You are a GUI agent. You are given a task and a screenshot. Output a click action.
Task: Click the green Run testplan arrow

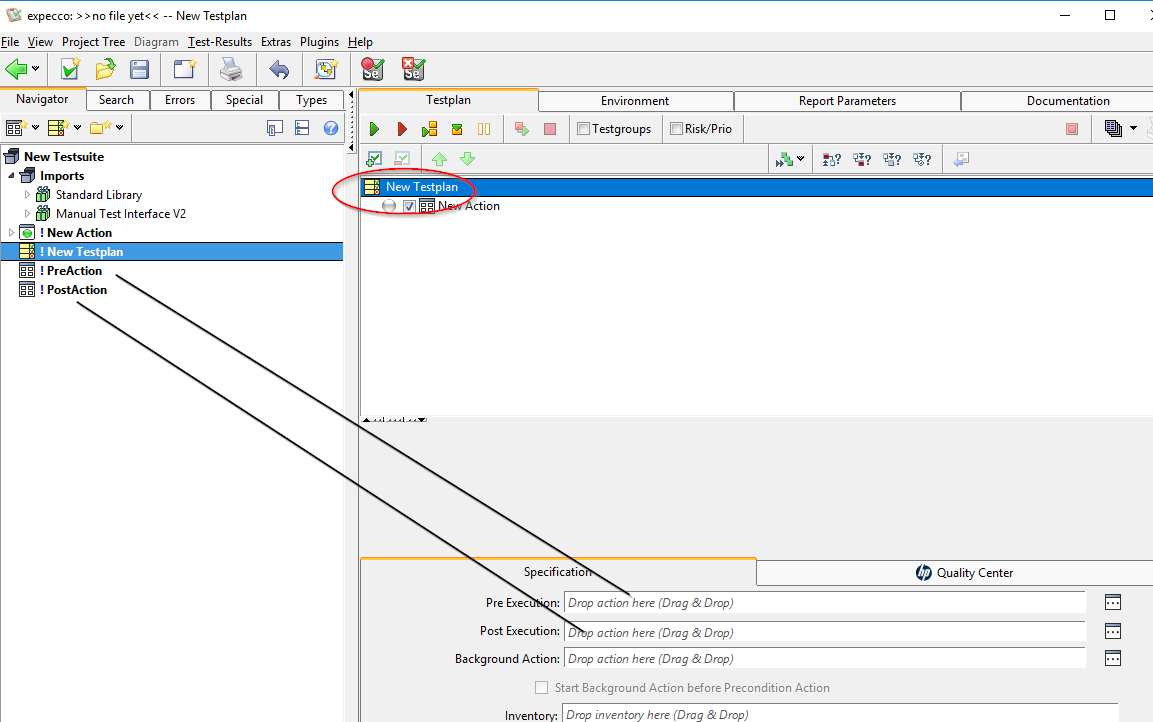point(374,129)
